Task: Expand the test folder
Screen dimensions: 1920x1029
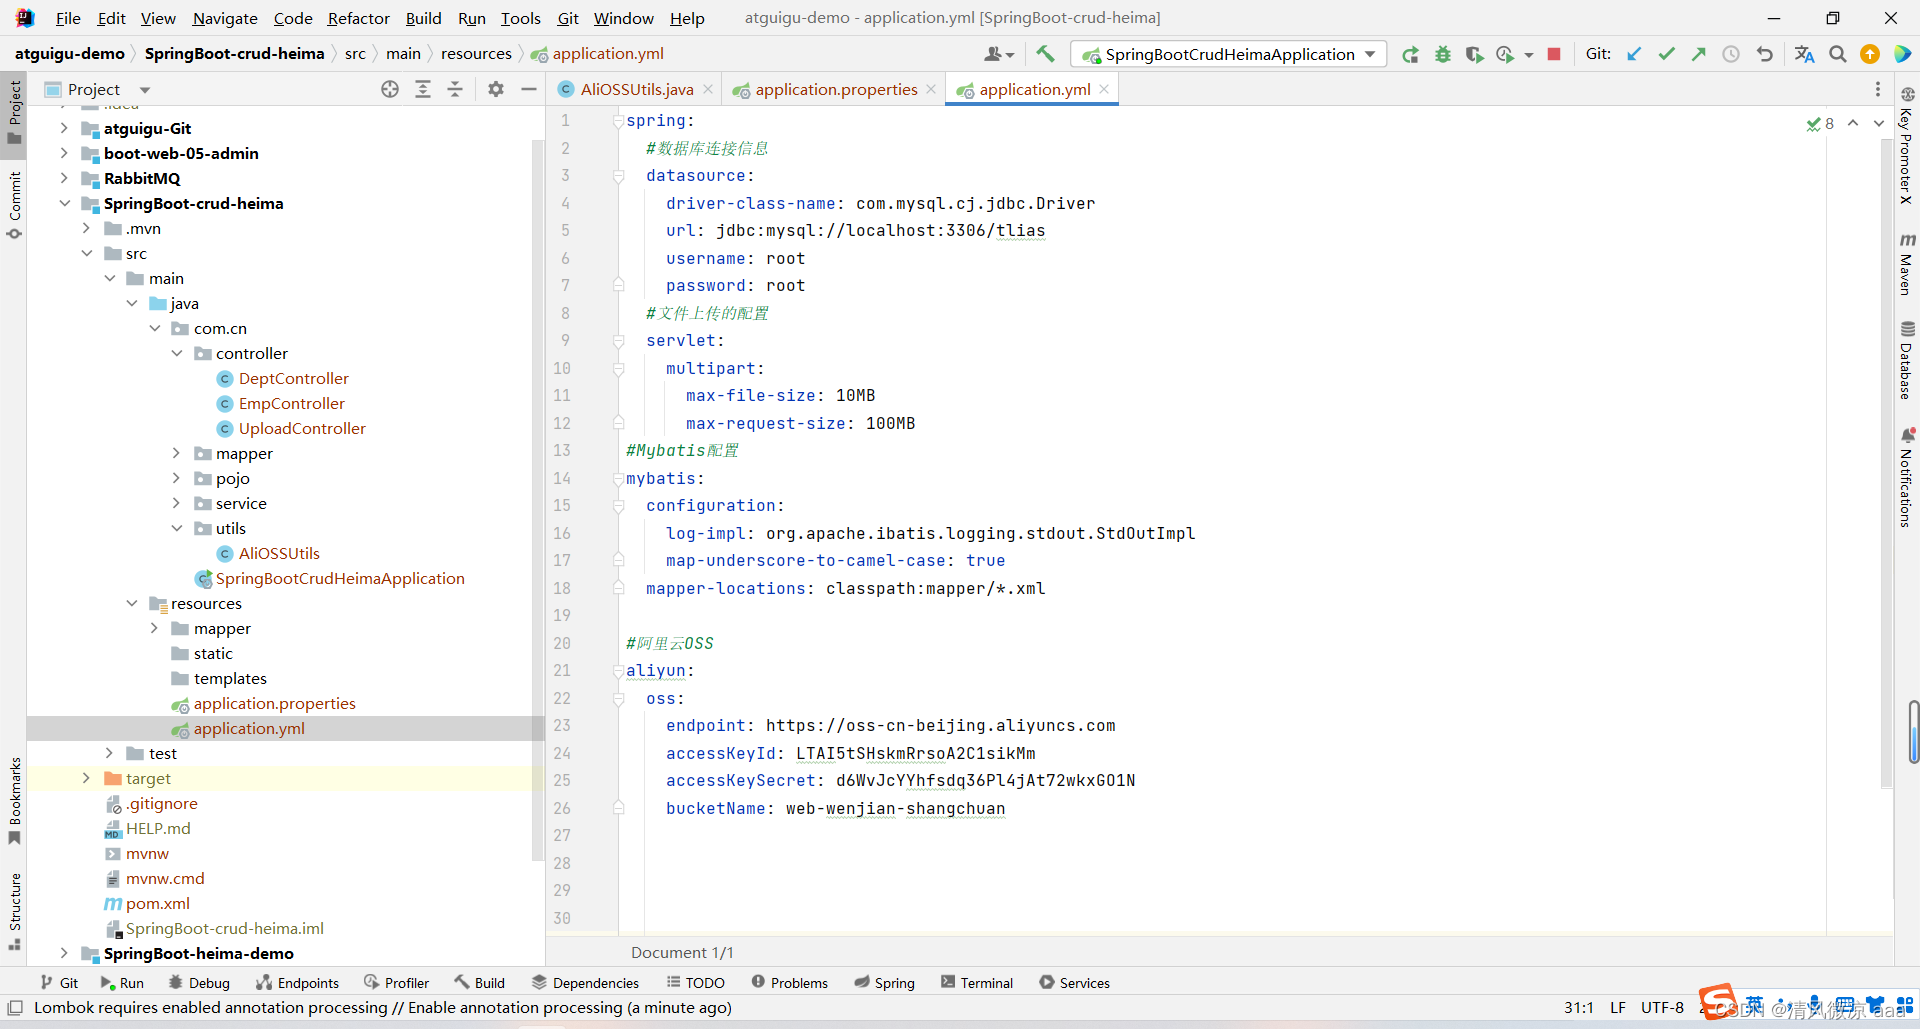Action: point(110,753)
